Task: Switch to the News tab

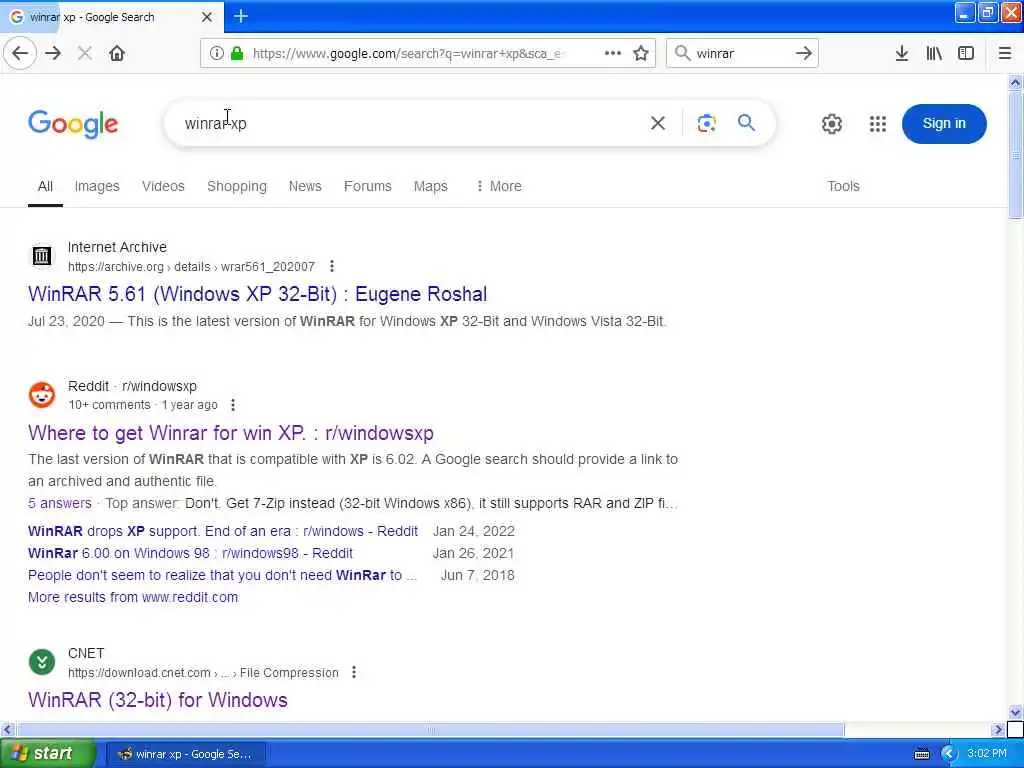Action: (x=305, y=186)
